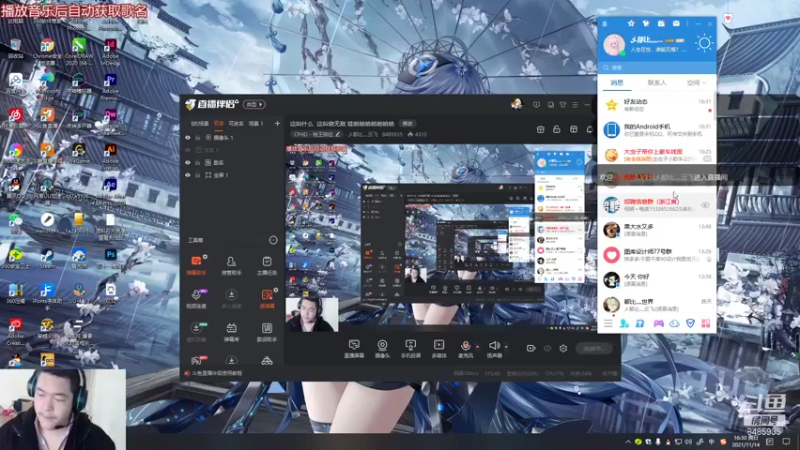Open 歌词助手 tool in toolbox

coord(266,332)
